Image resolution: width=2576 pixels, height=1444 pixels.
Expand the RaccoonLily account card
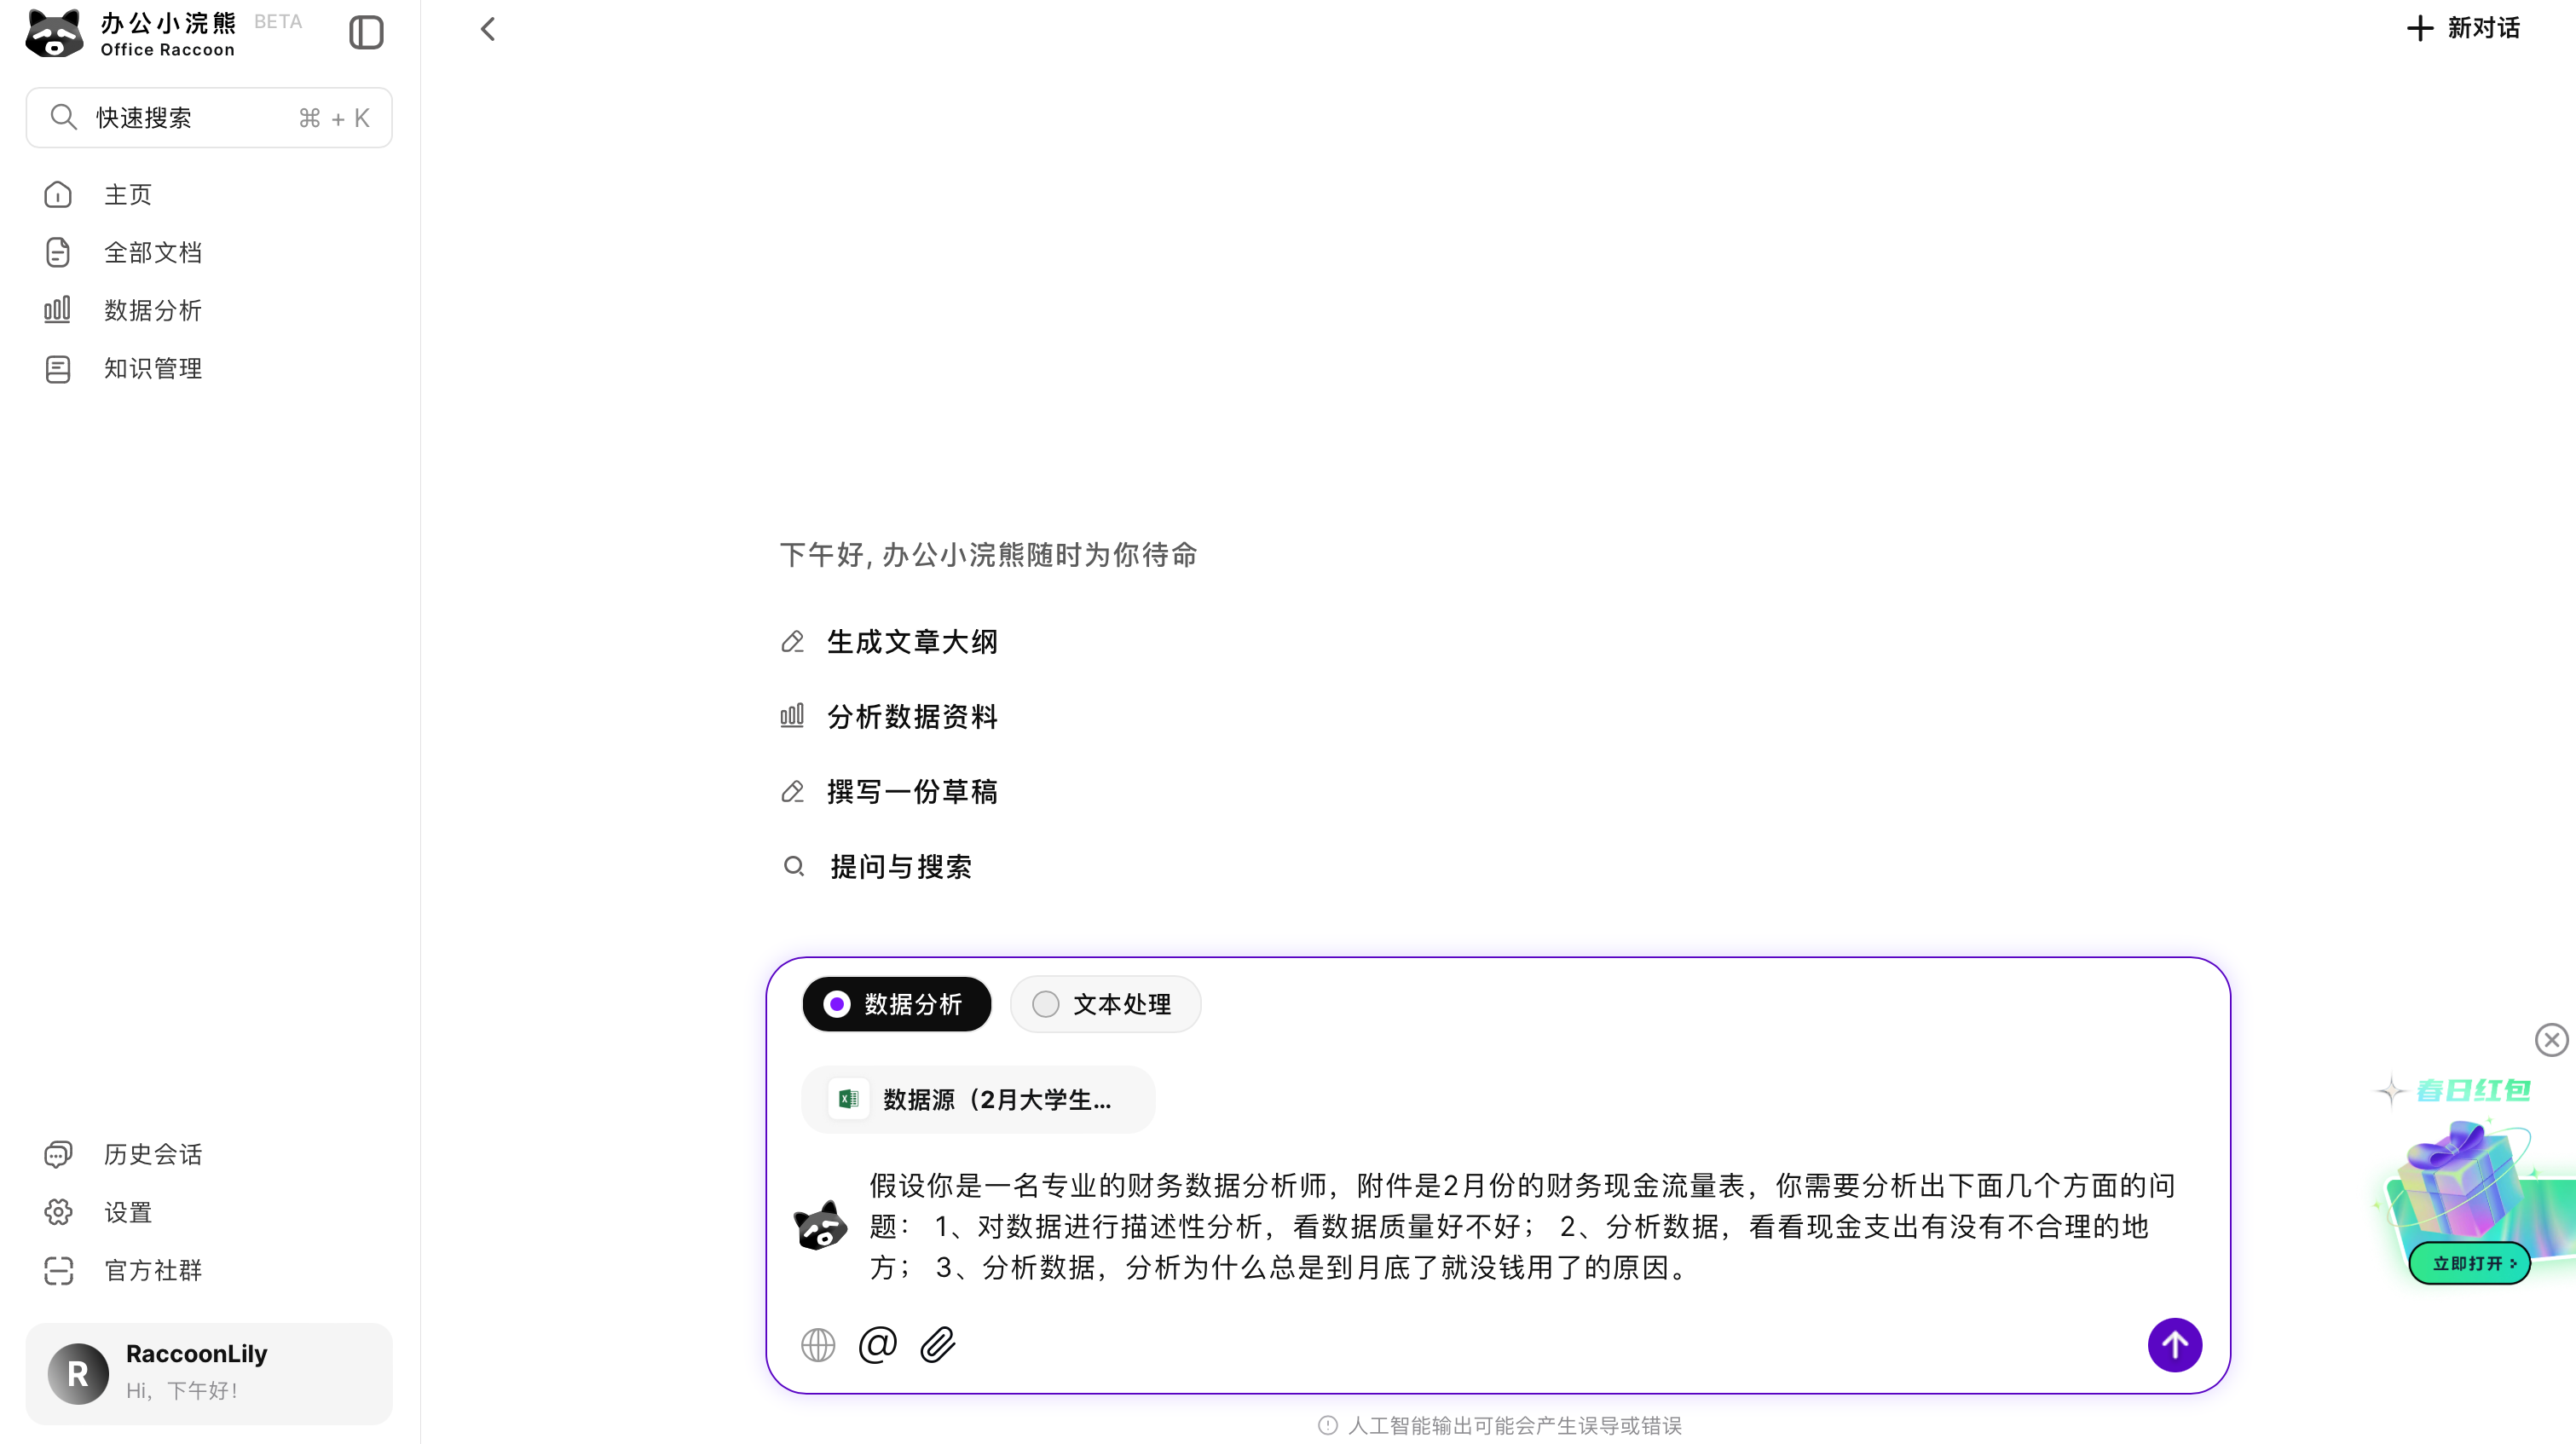click(208, 1372)
